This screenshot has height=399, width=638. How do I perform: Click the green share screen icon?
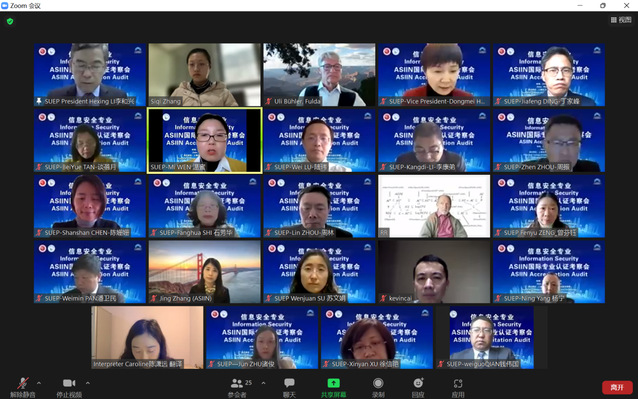click(x=334, y=383)
